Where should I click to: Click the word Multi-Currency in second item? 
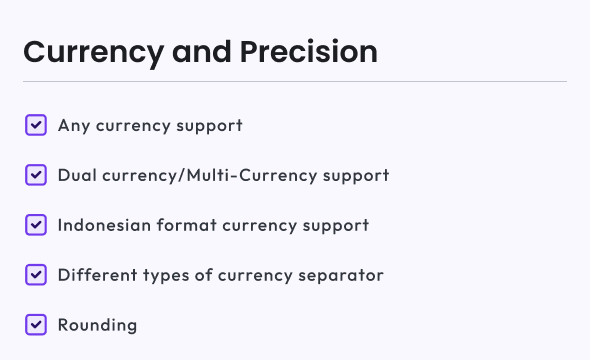pos(252,176)
